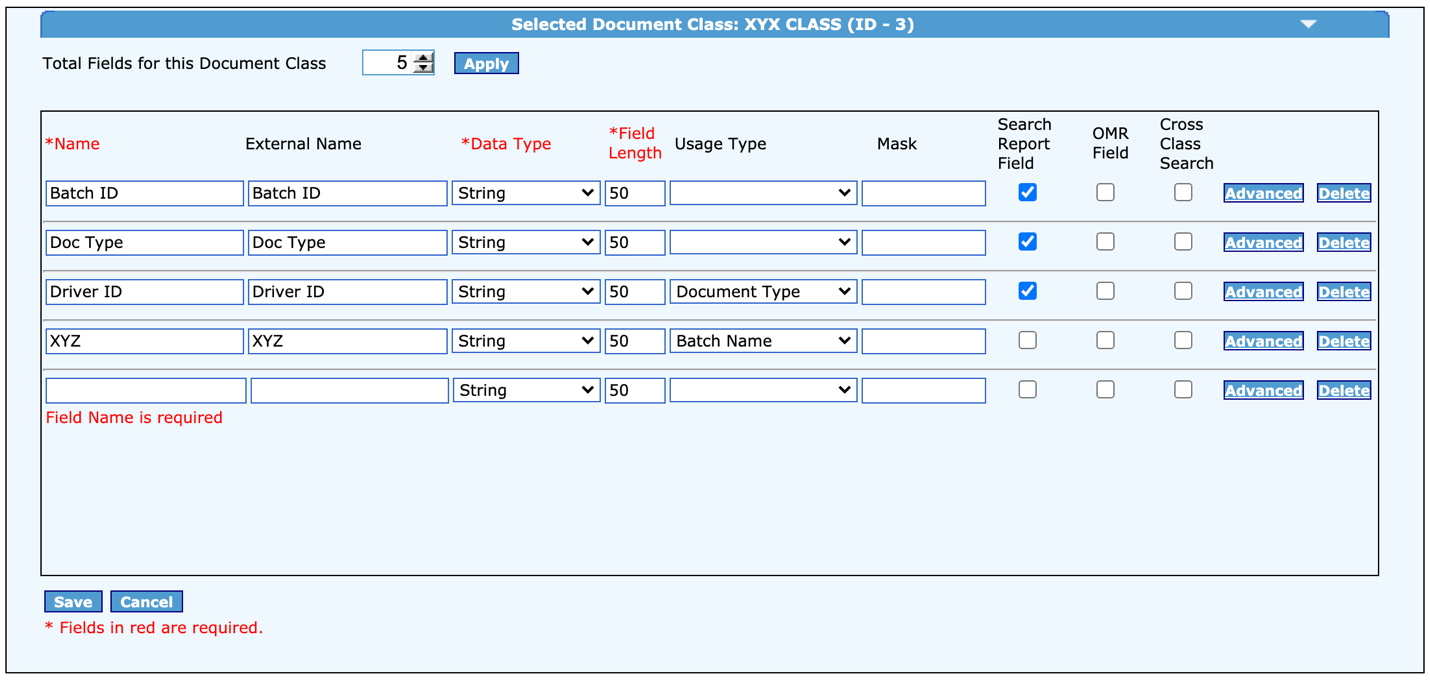The height and width of the screenshot is (684, 1430).
Task: Click the Mask field for Batch ID row
Action: pyautogui.click(x=923, y=193)
